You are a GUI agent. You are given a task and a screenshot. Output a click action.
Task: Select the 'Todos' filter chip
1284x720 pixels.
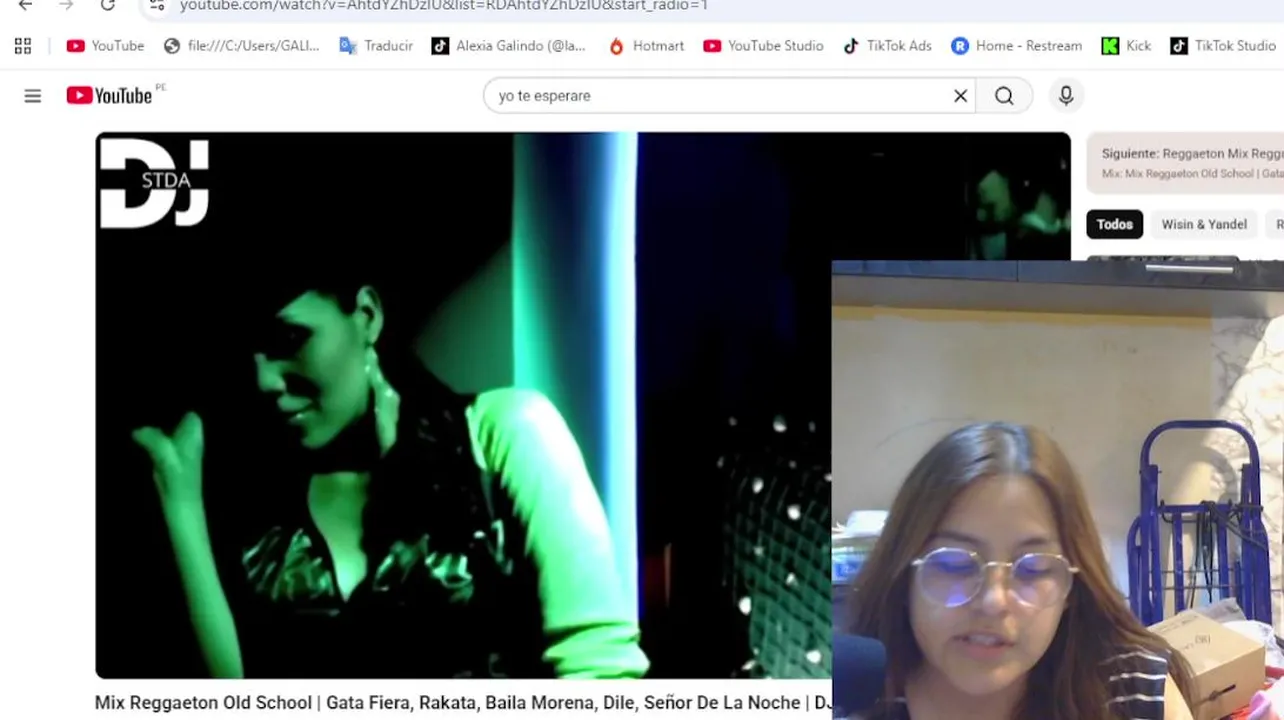(x=1114, y=224)
